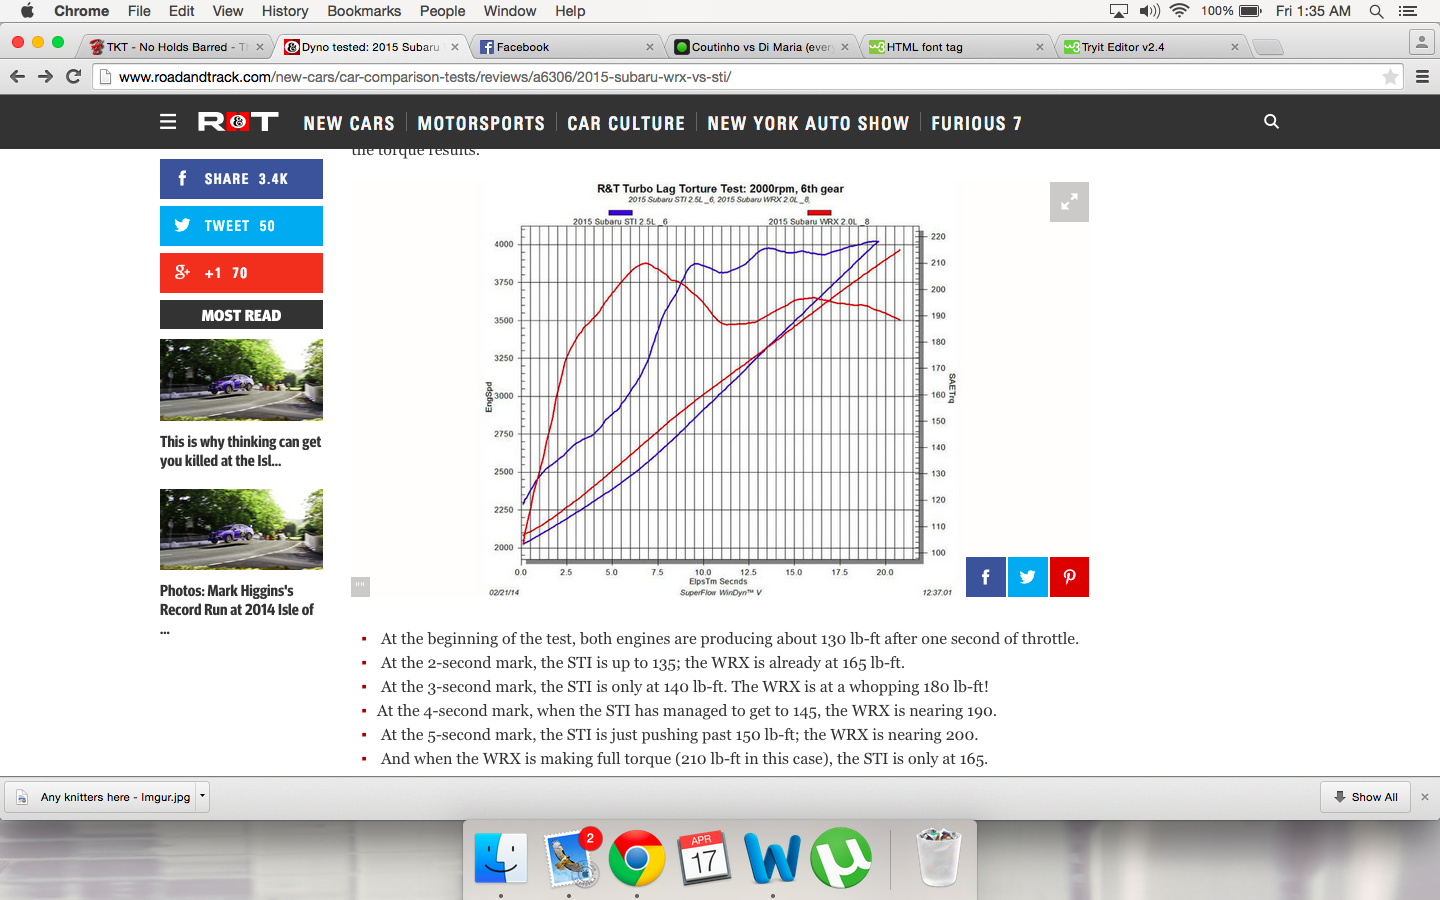1440x900 pixels.
Task: Click Show All downloads button
Action: click(x=1365, y=797)
